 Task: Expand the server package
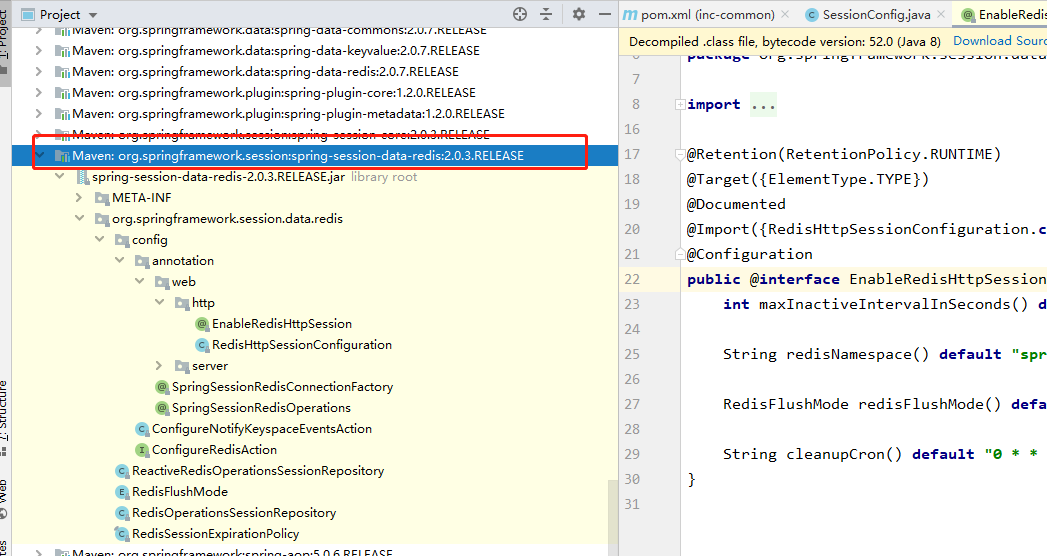pyautogui.click(x=159, y=366)
